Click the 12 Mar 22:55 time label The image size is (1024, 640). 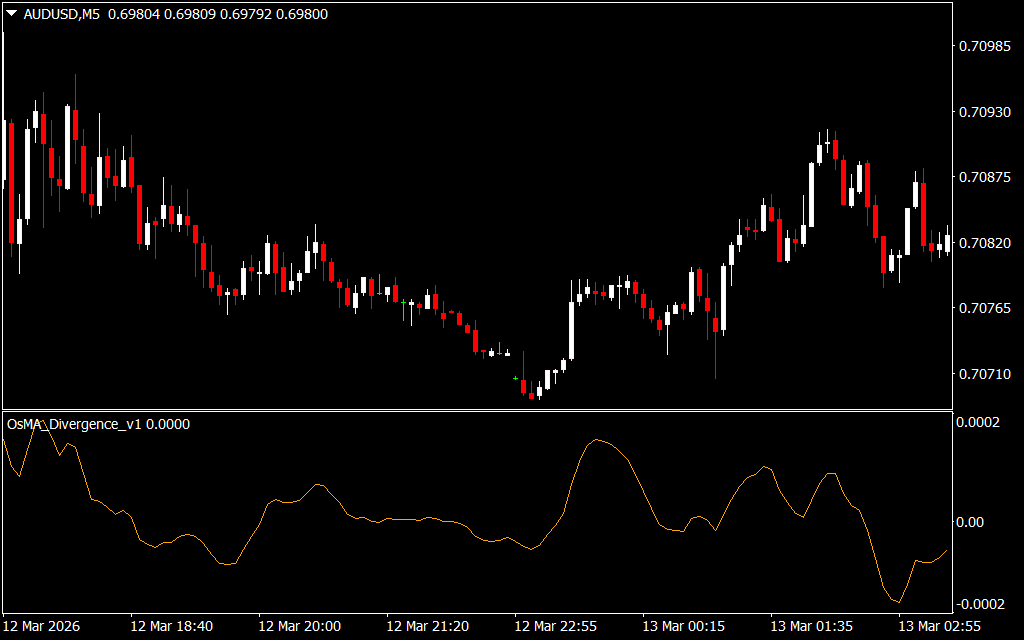(x=555, y=626)
